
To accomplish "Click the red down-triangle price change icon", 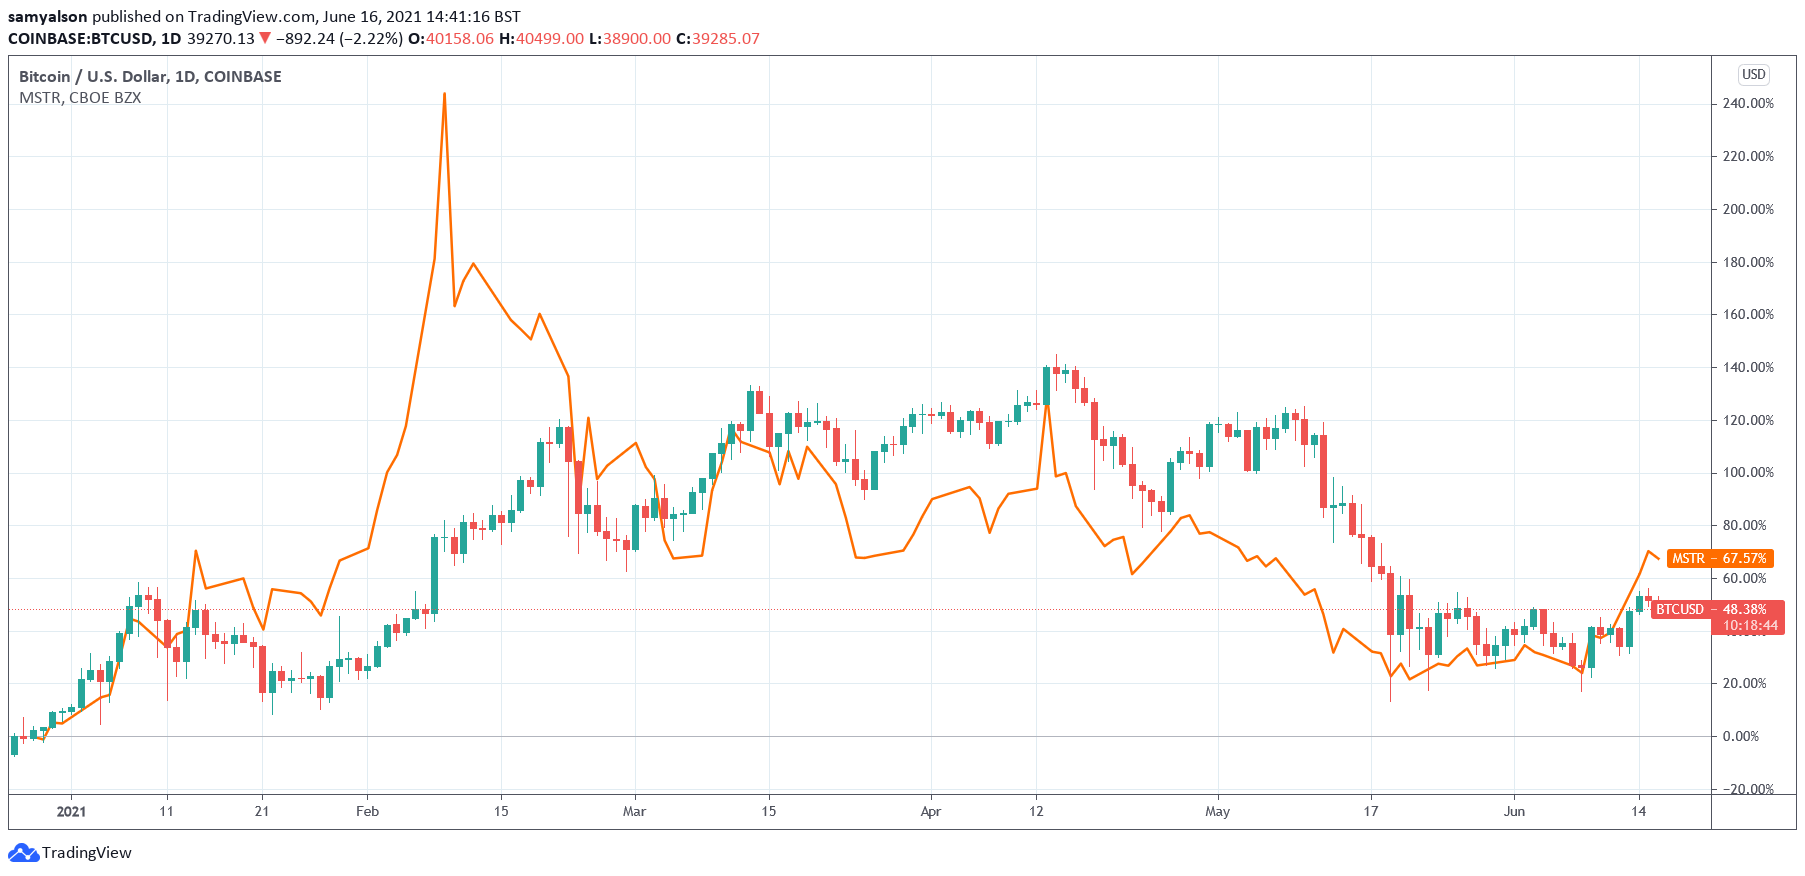I will [265, 38].
